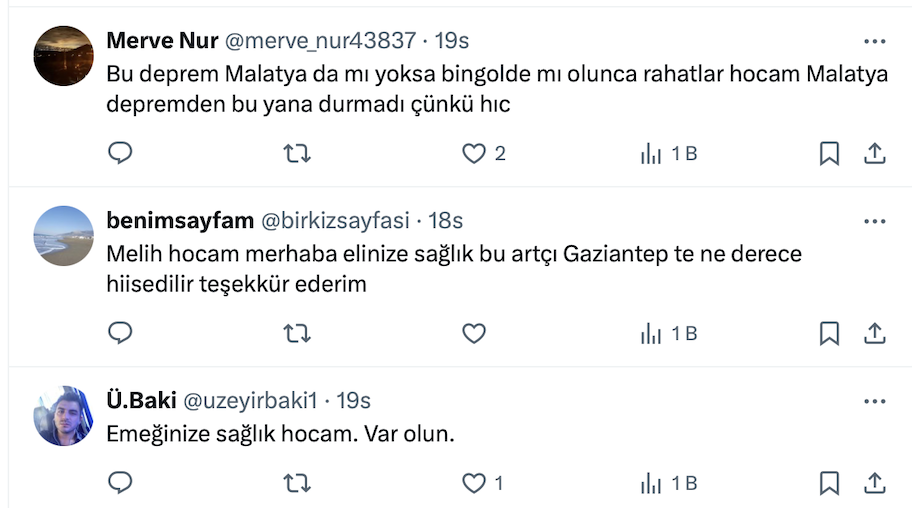This screenshot has height=508, width=912.
Task: Share Merve Nur's tweet
Action: pos(874,153)
